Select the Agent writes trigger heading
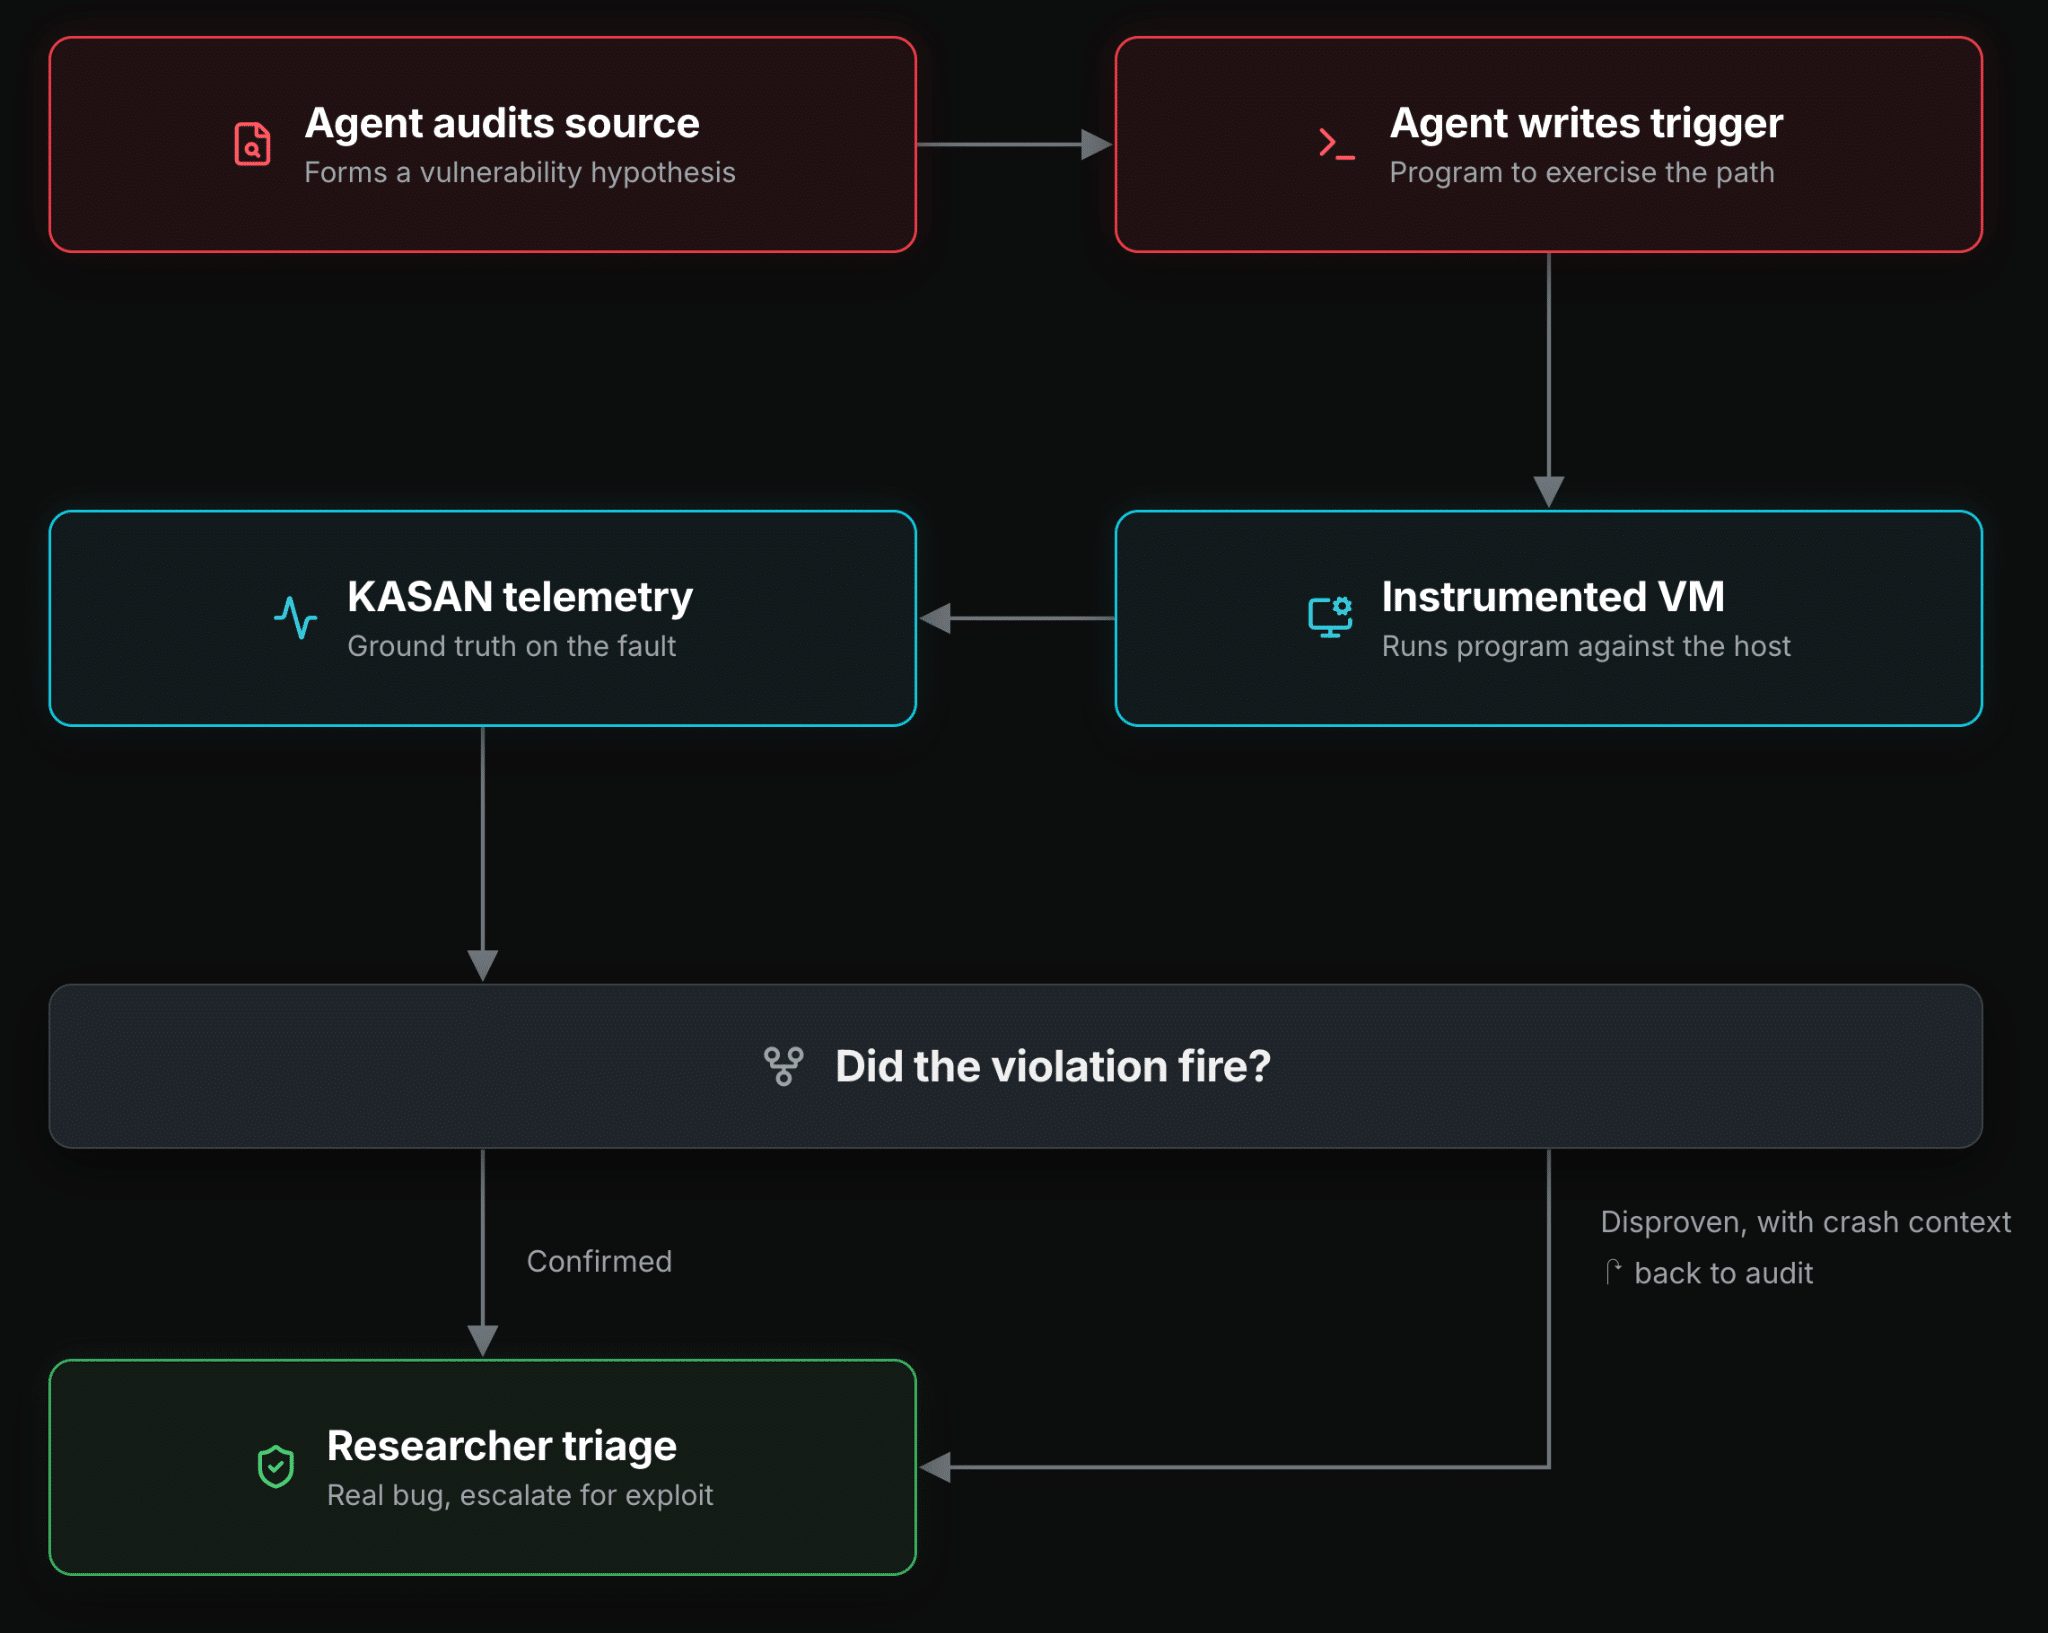Viewport: 2048px width, 1633px height. tap(1586, 123)
